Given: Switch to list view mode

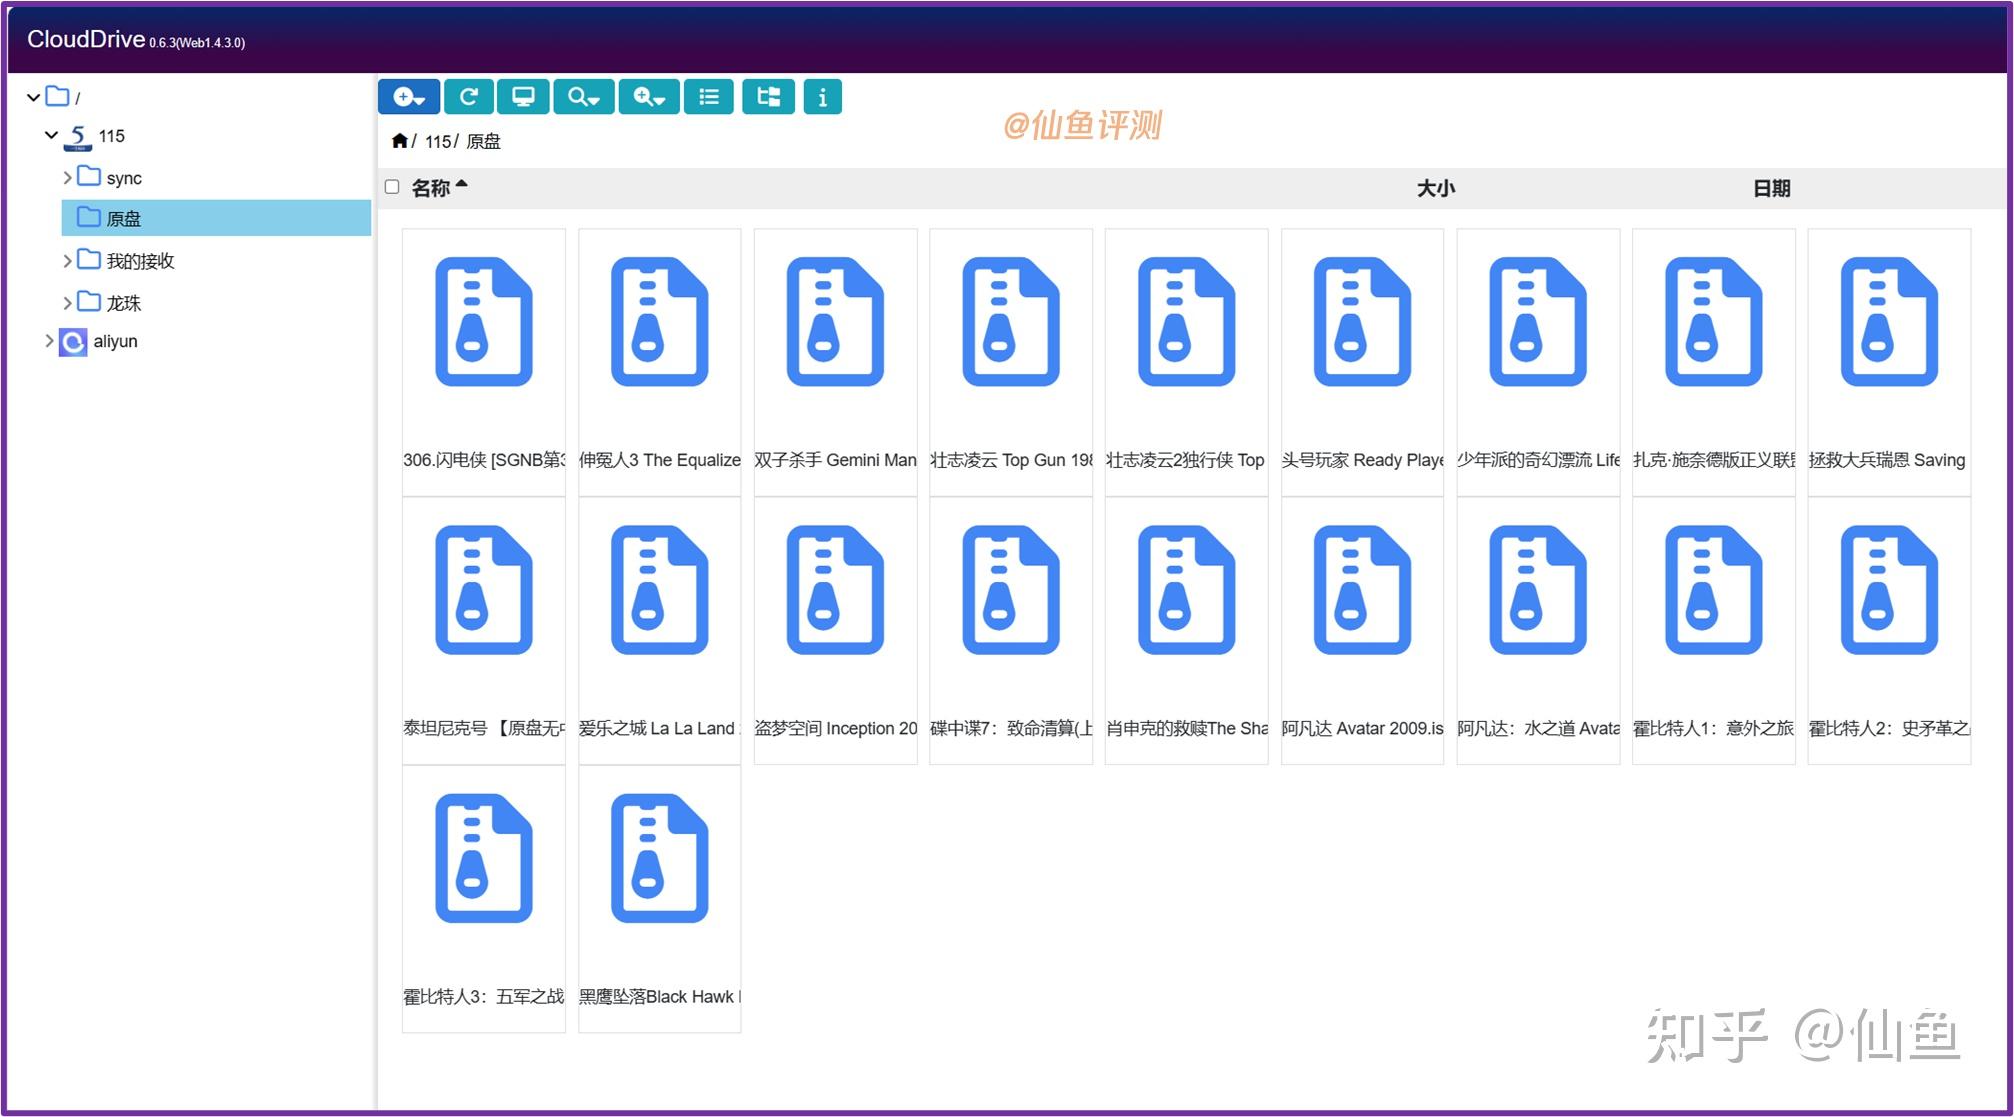Looking at the screenshot, I should pos(708,96).
